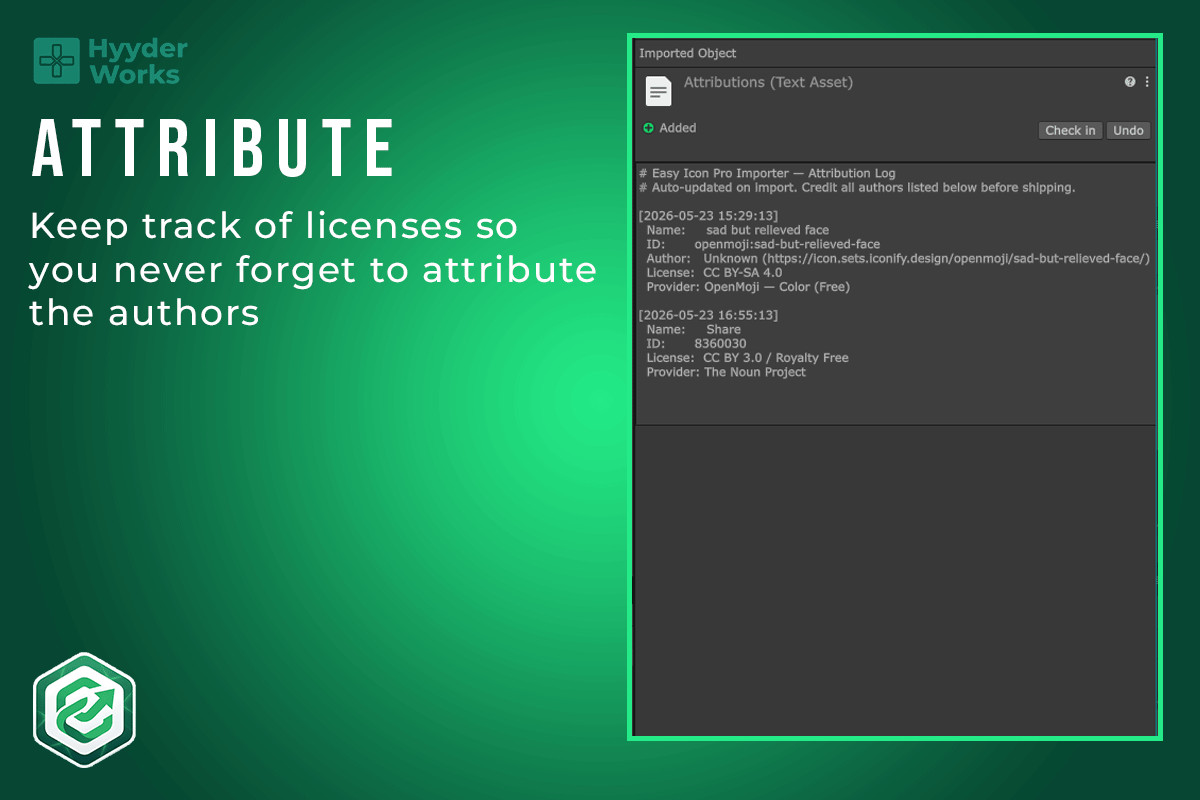Click the Provider 'OpenMoji — Color (Free)' line

[747, 287]
